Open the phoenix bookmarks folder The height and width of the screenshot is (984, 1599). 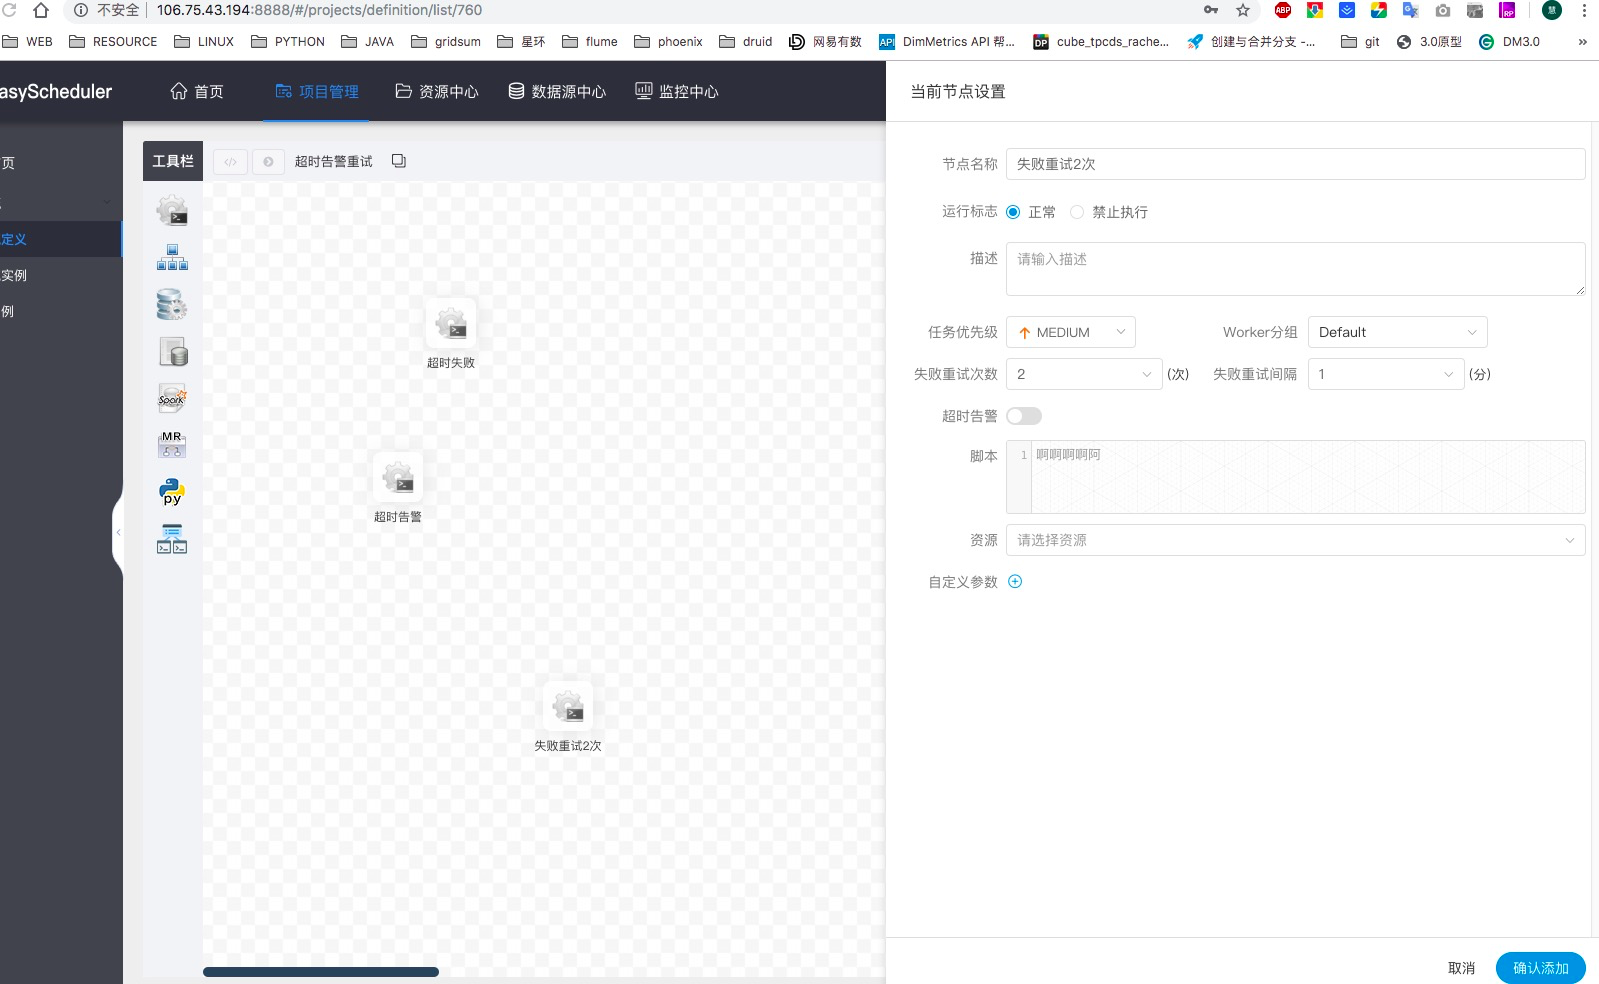click(668, 42)
